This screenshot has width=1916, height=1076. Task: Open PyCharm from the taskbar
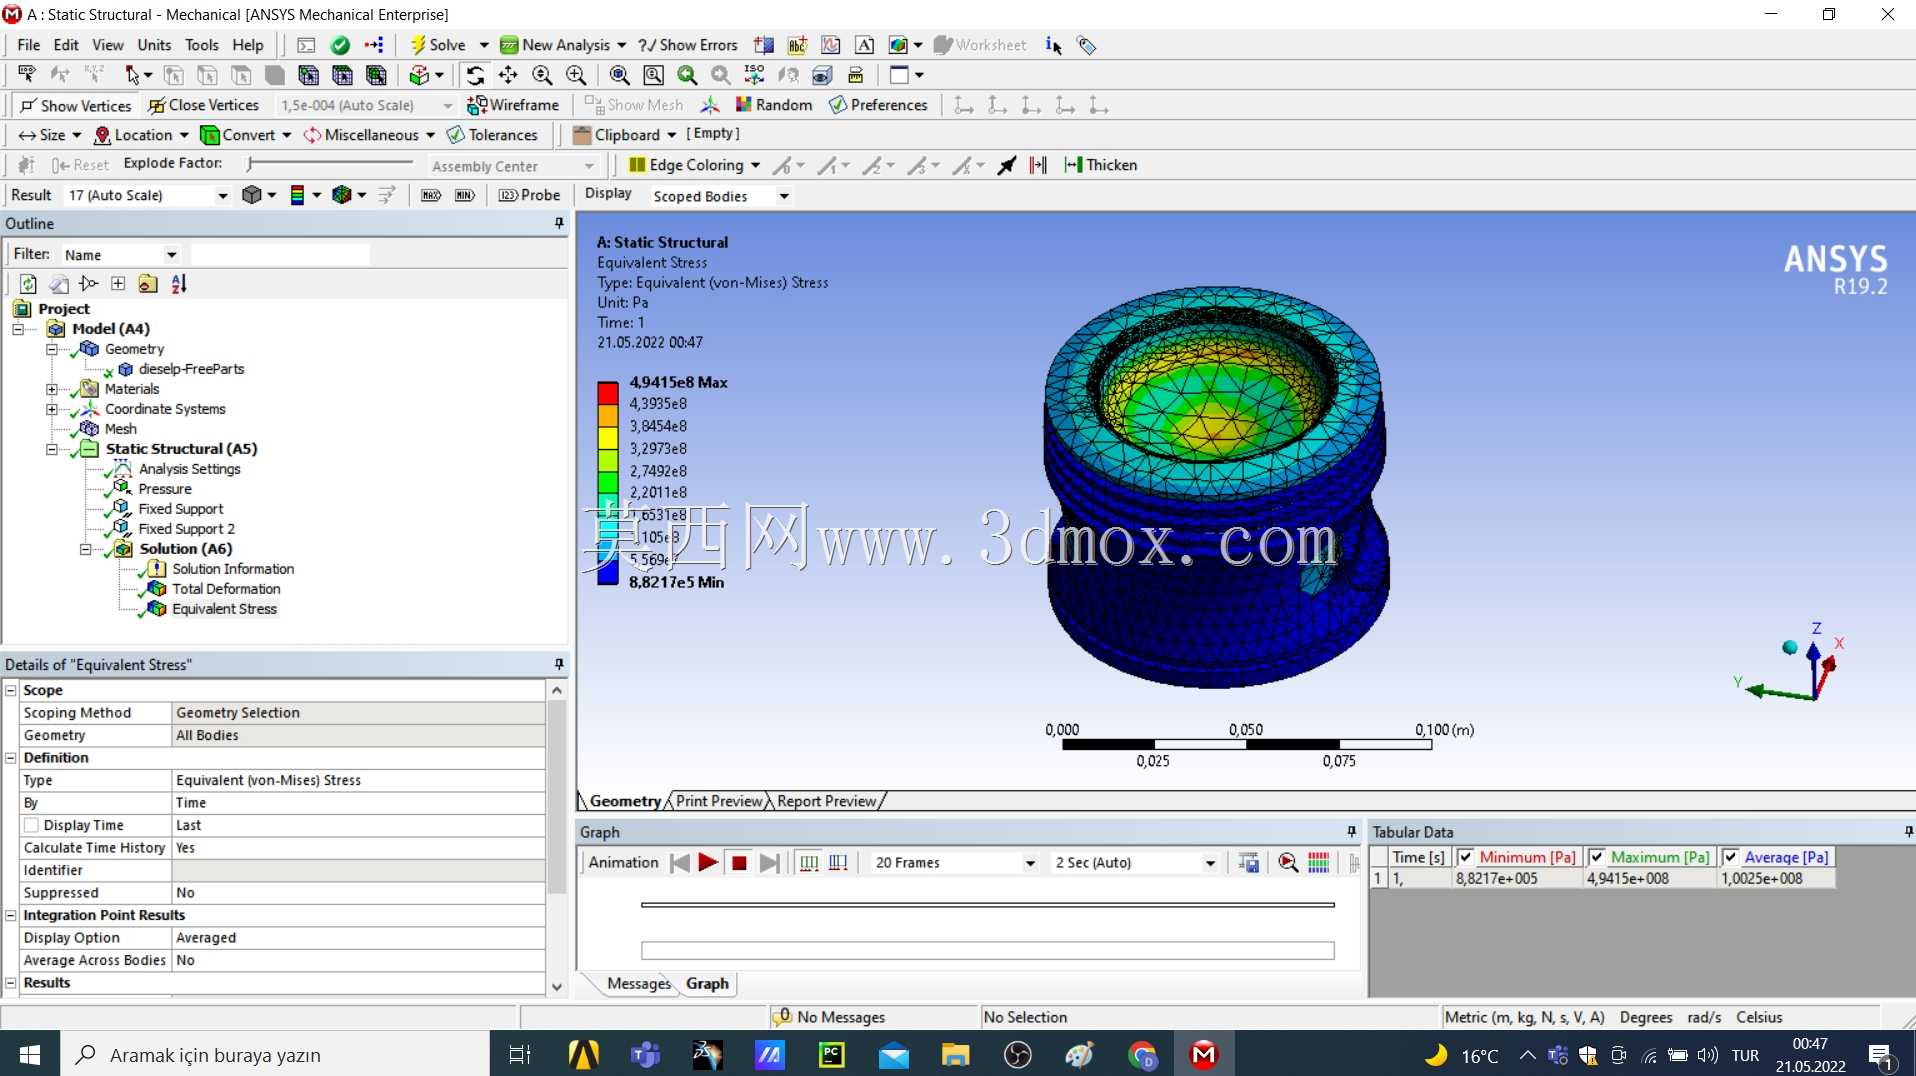(832, 1054)
